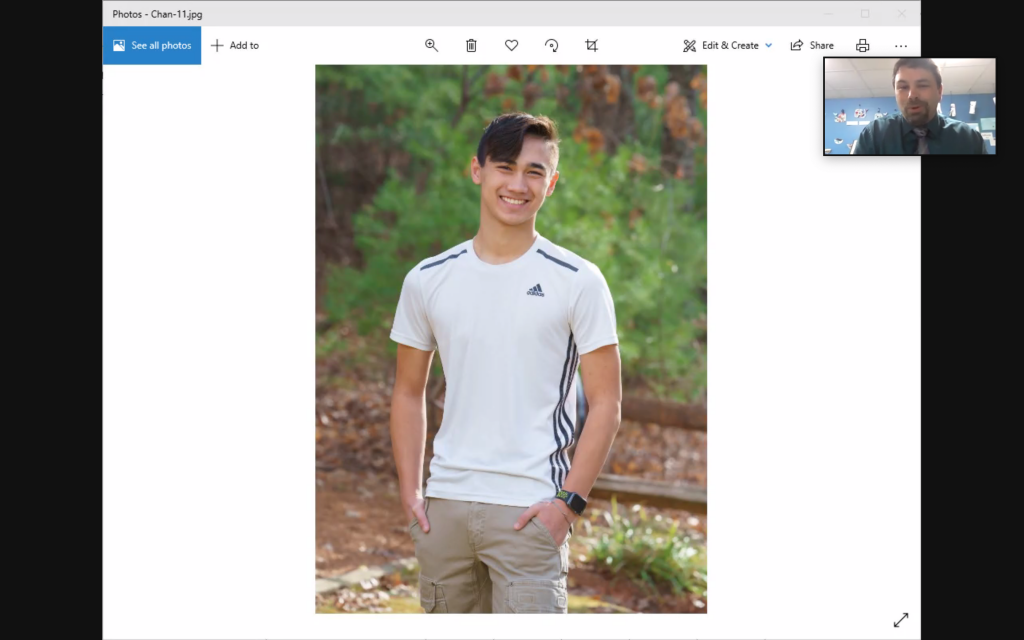The height and width of the screenshot is (640, 1024).
Task: Select the crop tool icon
Action: [x=591, y=45]
